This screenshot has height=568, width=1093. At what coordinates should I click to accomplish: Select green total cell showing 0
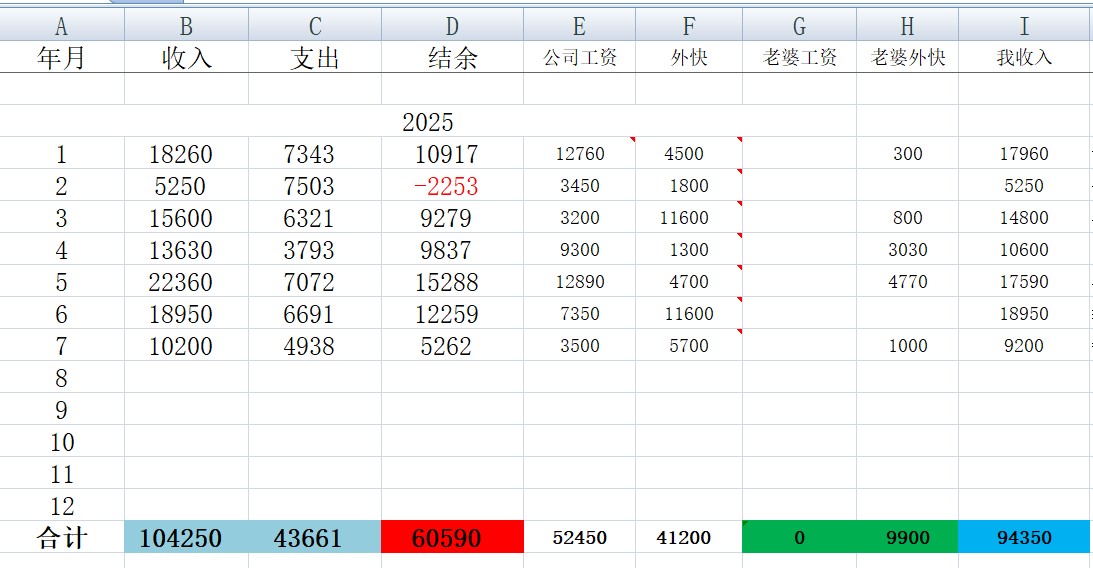(x=800, y=537)
